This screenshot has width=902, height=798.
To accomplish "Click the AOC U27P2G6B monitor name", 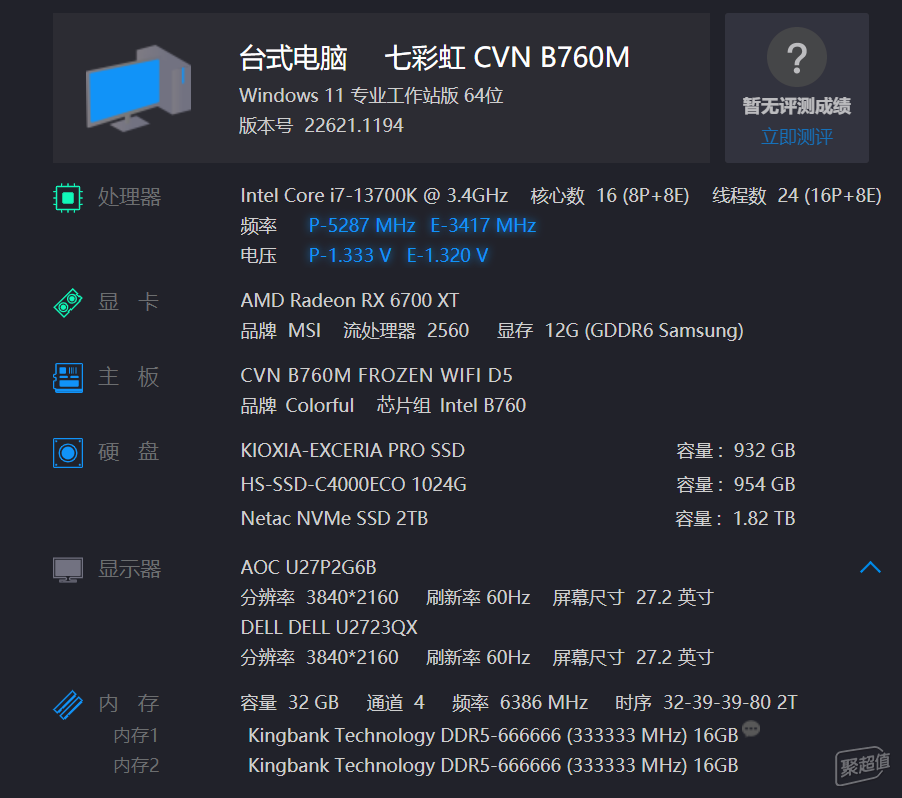I will 308,568.
